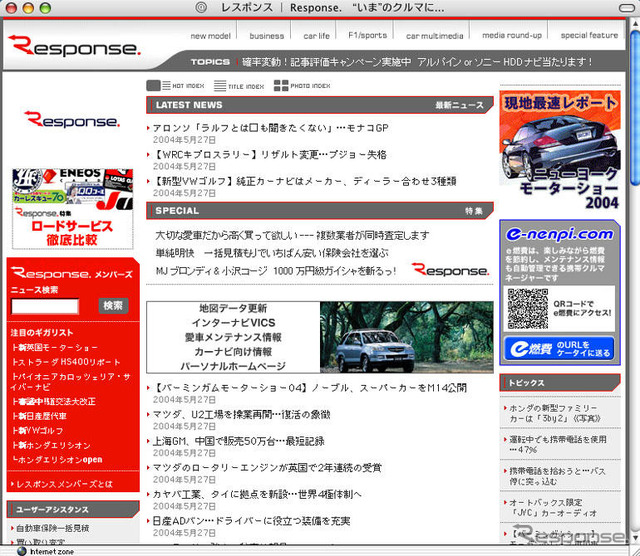Screen dimensions: 640x556
Task: Open the car life tab
Action: [x=316, y=36]
